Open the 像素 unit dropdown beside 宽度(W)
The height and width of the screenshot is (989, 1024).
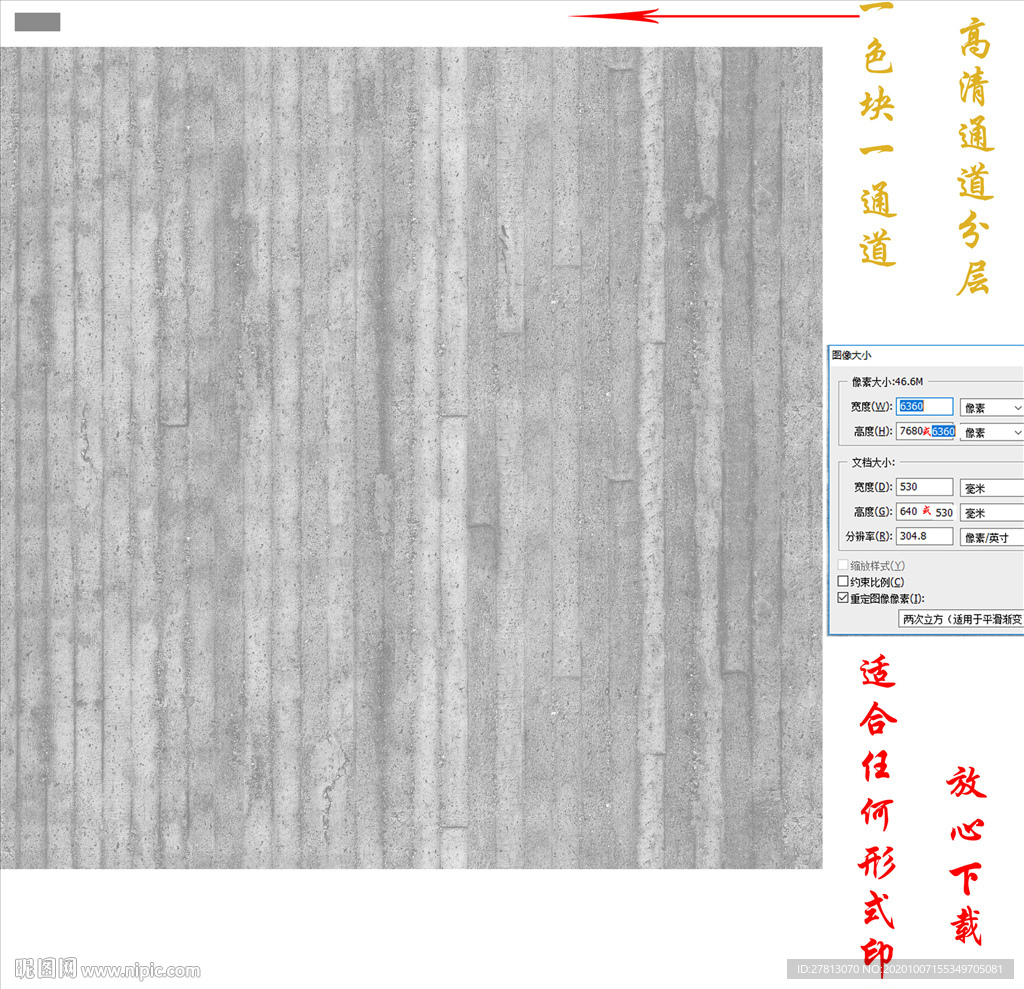click(x=991, y=408)
